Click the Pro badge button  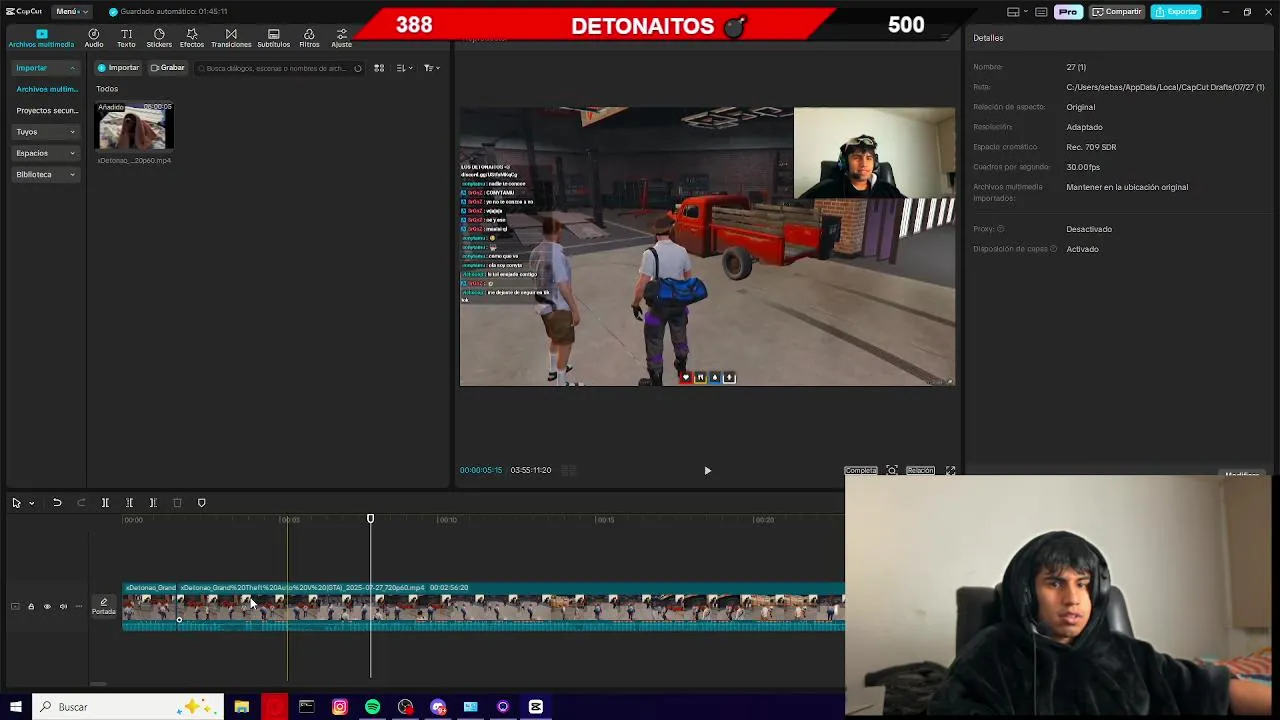[x=1068, y=12]
